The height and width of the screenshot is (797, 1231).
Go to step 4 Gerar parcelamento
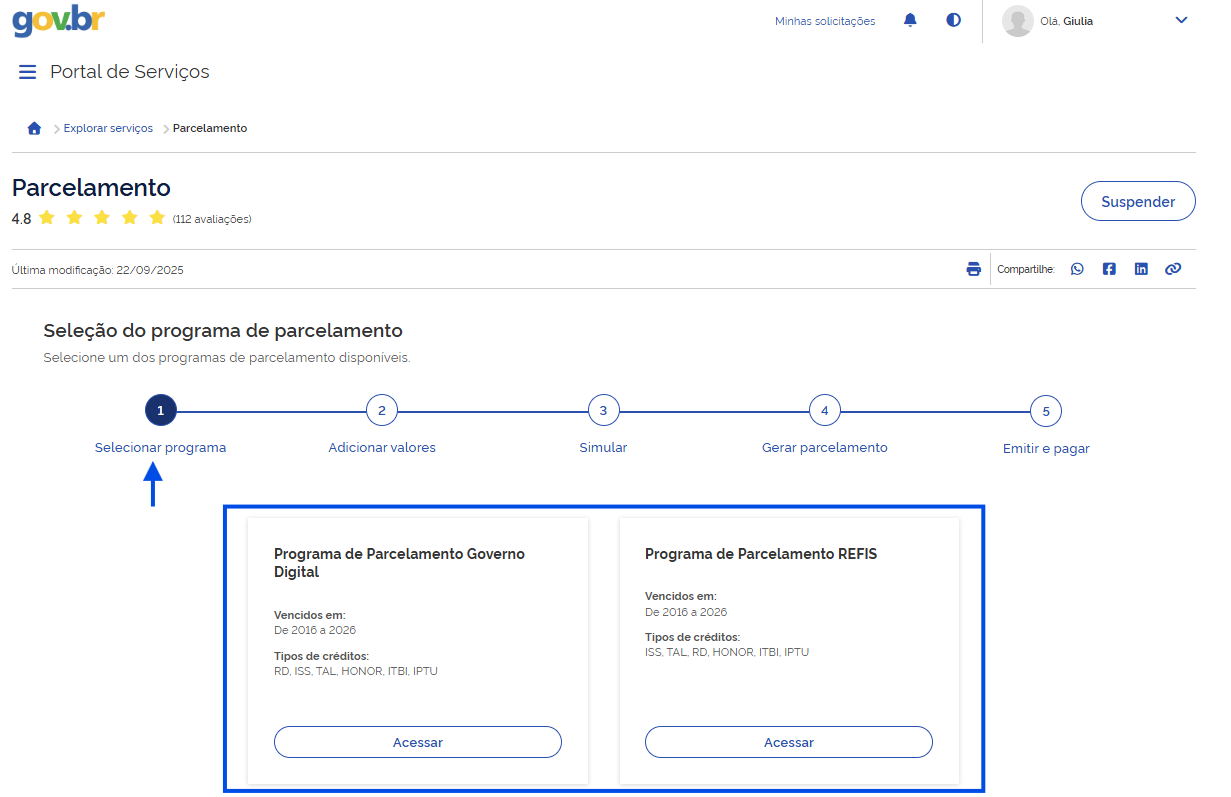(825, 410)
